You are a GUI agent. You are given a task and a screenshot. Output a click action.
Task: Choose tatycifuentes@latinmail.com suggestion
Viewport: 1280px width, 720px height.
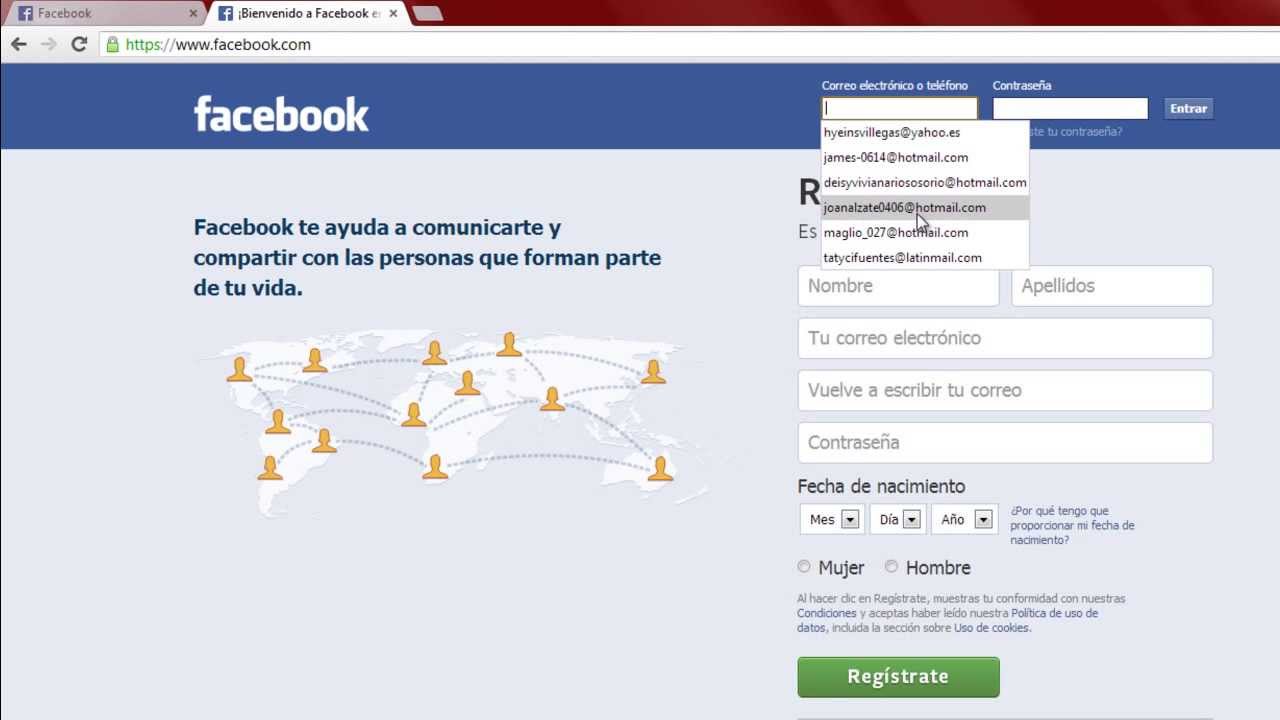(925, 257)
